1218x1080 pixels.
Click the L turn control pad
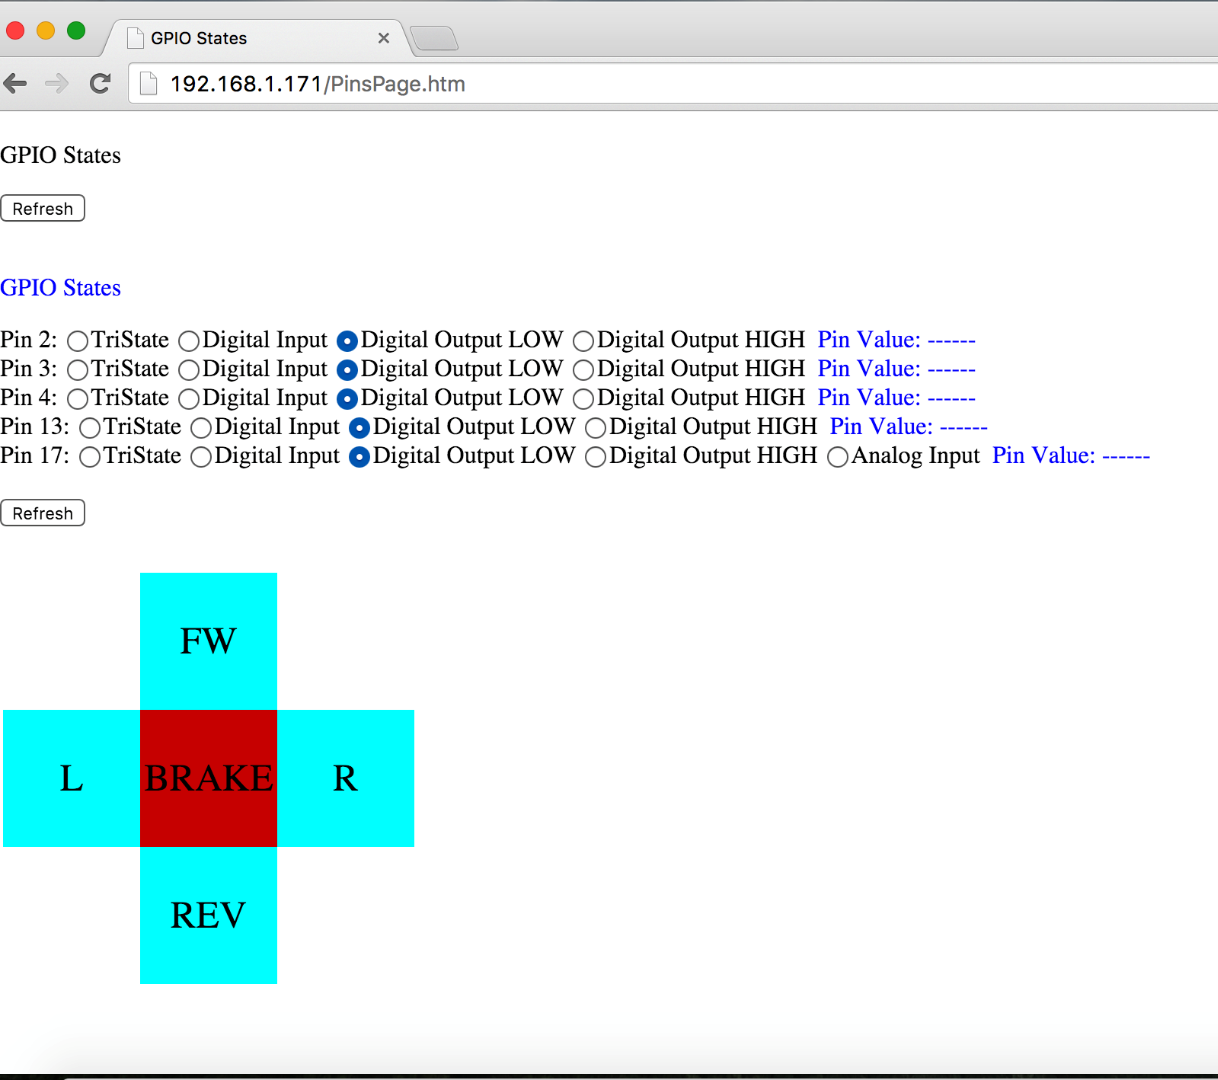click(70, 778)
